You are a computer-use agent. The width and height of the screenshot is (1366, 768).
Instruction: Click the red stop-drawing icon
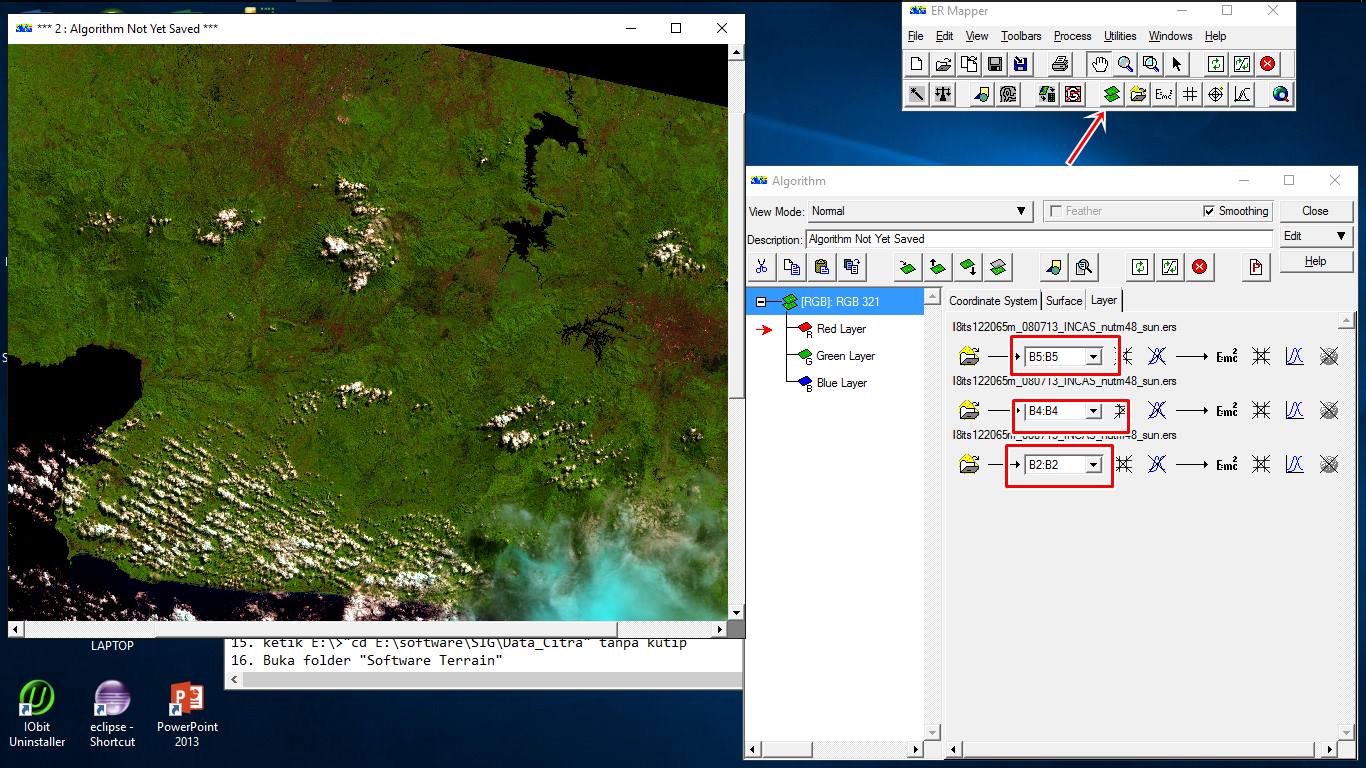pyautogui.click(x=1267, y=63)
